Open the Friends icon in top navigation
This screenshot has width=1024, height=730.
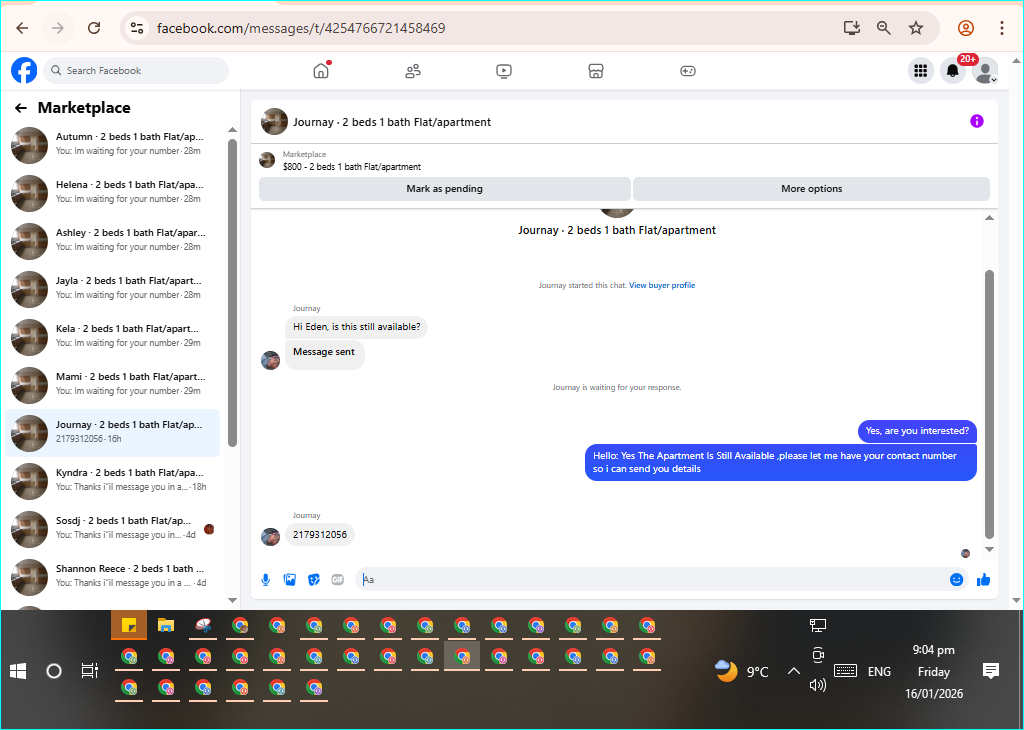tap(413, 71)
